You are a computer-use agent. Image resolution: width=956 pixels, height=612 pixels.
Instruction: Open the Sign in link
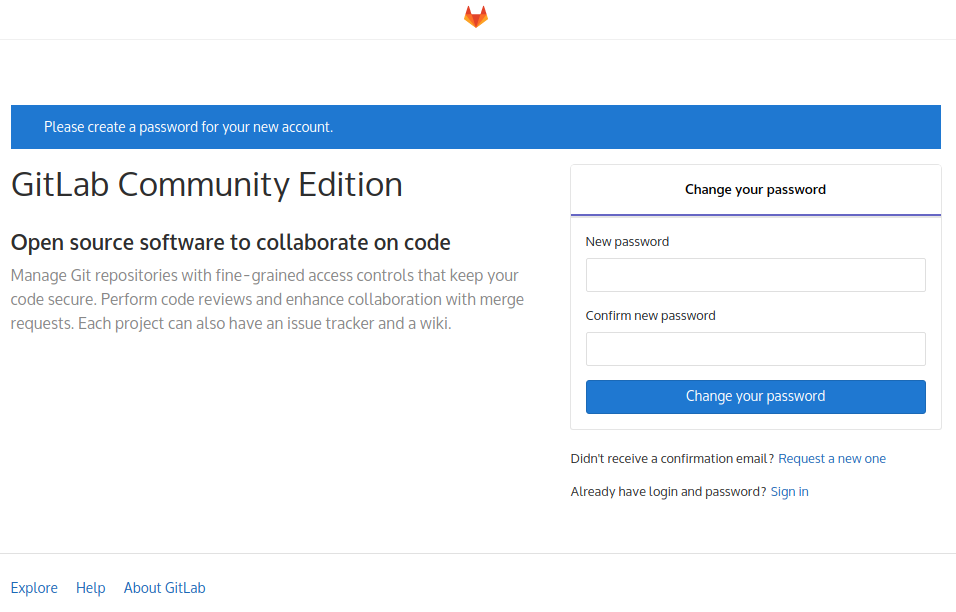(x=790, y=491)
